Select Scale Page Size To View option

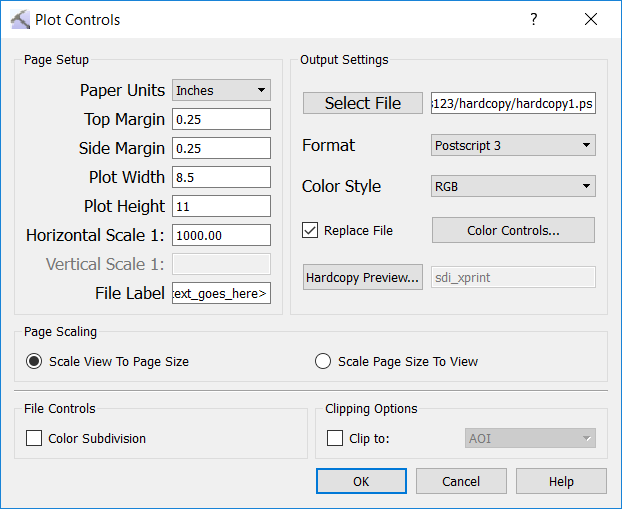tap(323, 361)
